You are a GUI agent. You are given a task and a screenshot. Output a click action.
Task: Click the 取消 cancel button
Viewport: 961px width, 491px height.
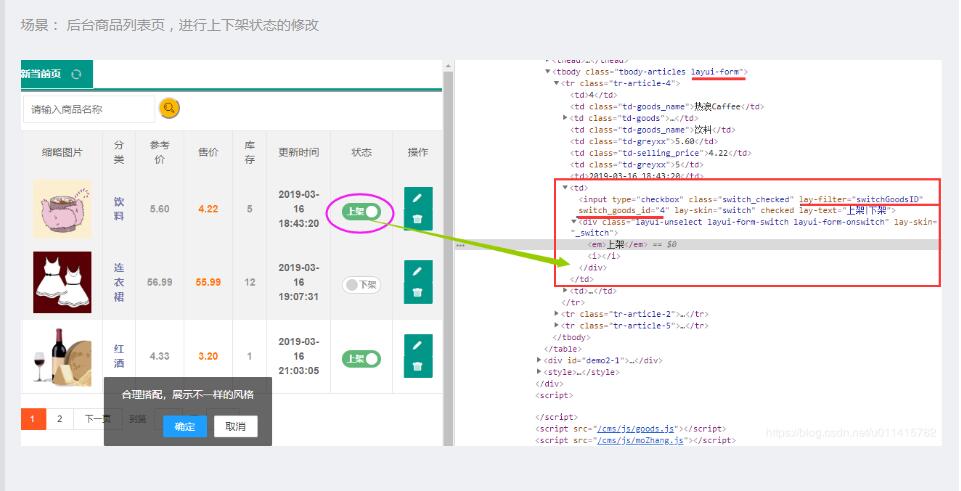click(235, 427)
